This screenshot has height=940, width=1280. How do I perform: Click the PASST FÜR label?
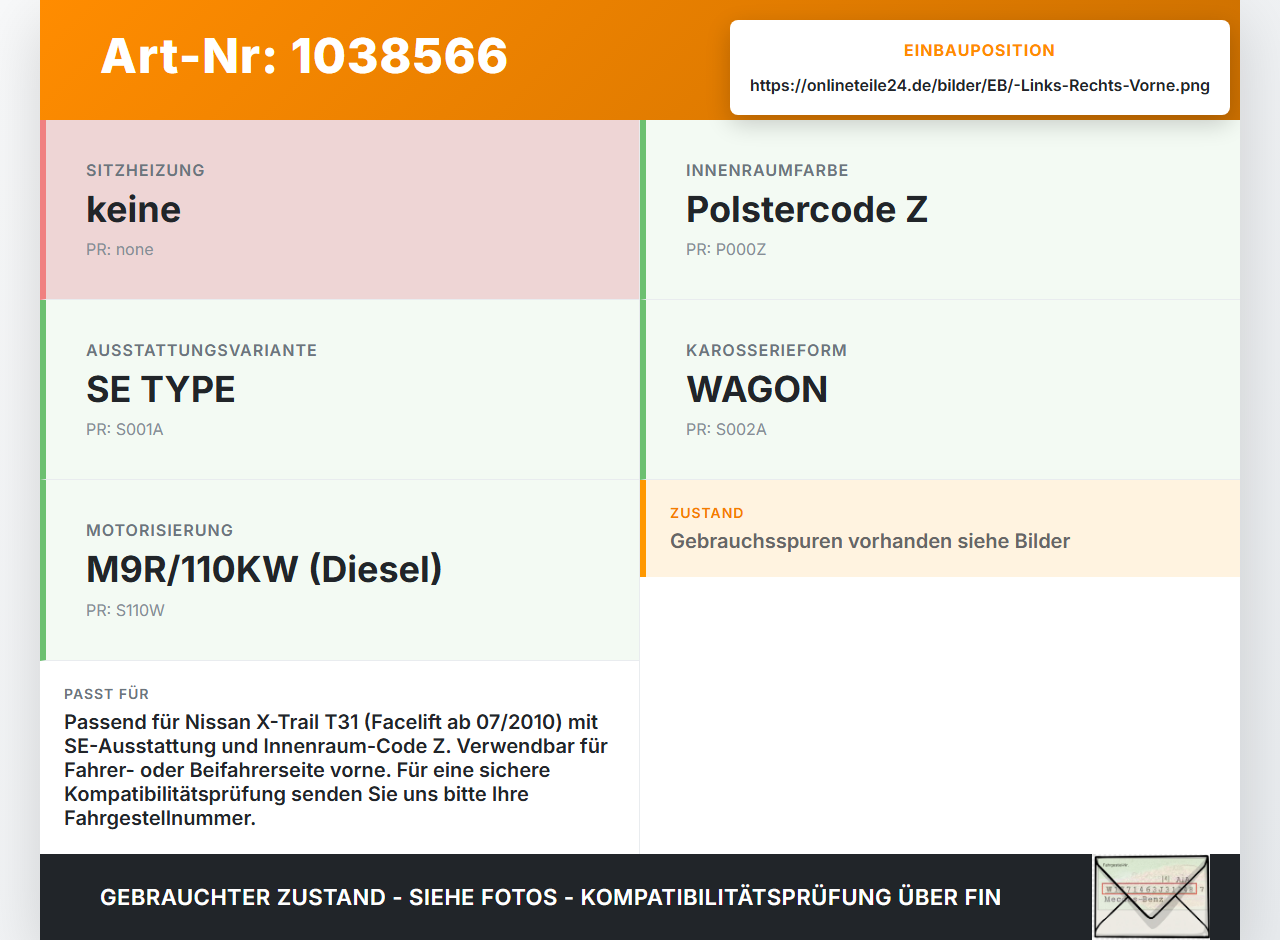(x=107, y=694)
